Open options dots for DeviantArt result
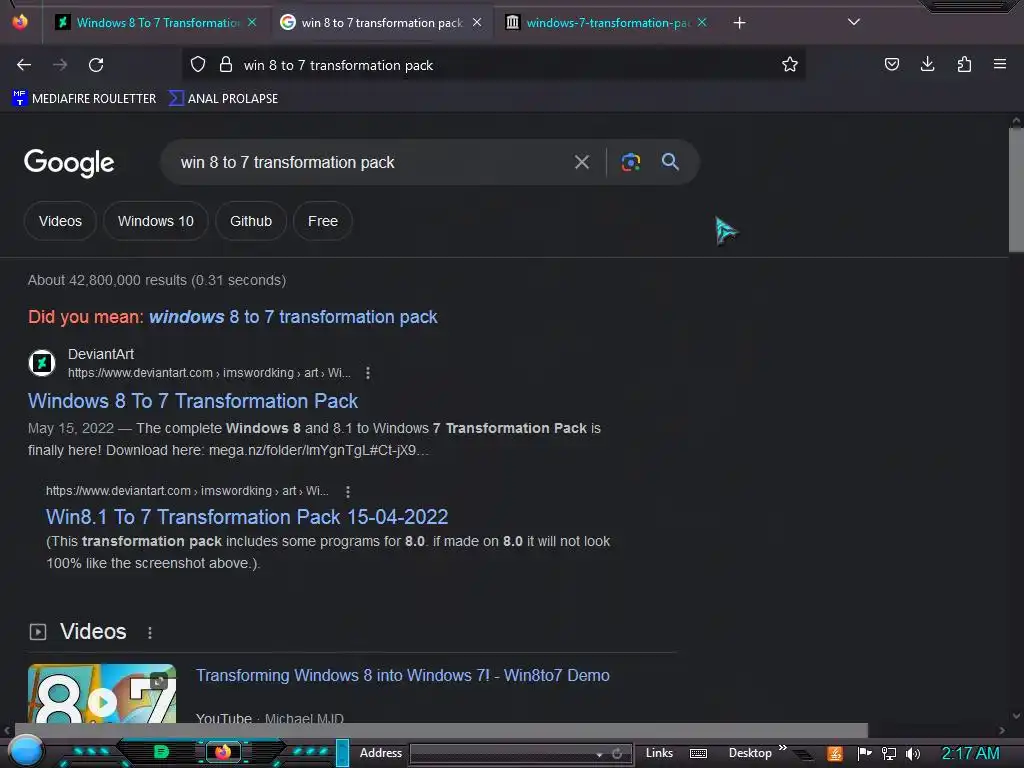 [368, 373]
